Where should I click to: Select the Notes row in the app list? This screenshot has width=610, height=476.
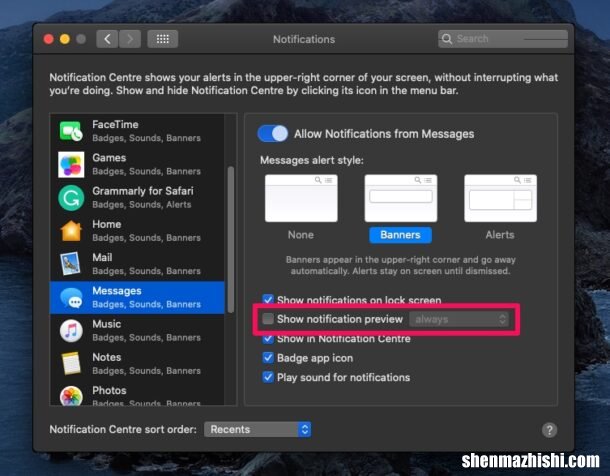137,364
